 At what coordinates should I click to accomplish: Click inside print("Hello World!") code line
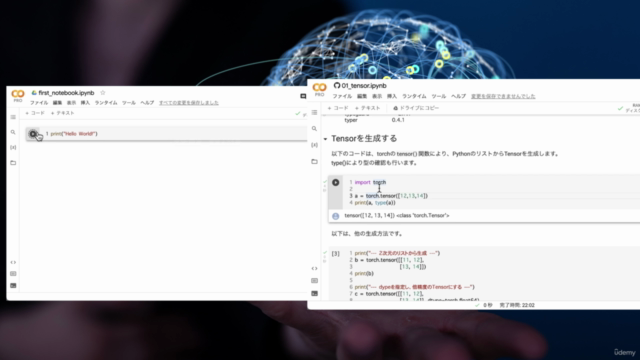click(74, 134)
